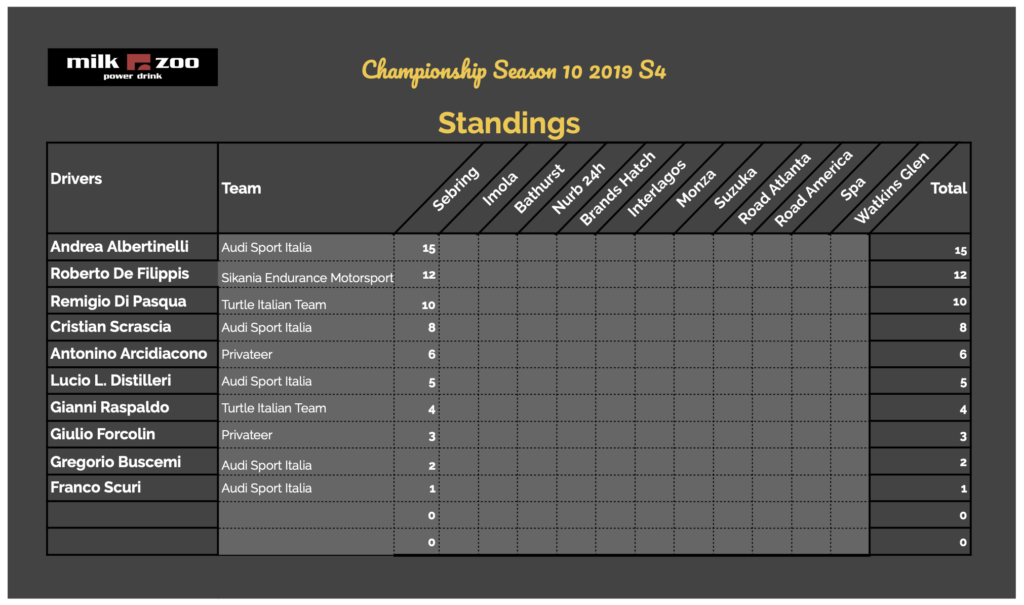Select the Total column header

tap(948, 188)
